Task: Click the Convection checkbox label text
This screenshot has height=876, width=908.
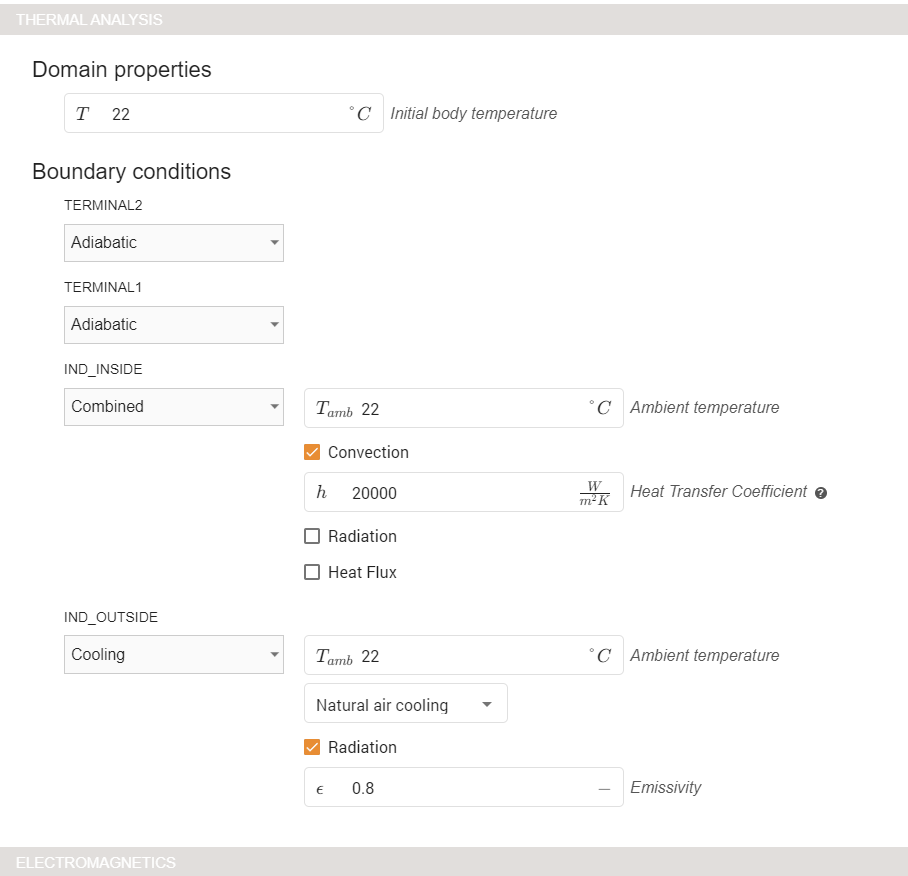Action: 368,453
